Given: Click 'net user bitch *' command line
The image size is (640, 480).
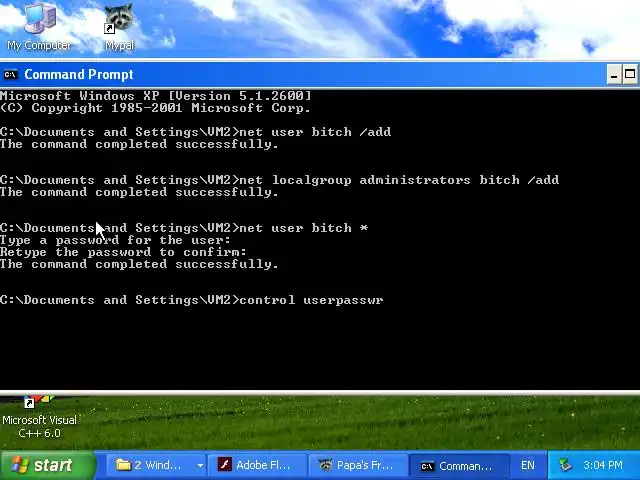Looking at the screenshot, I should pyautogui.click(x=184, y=228).
